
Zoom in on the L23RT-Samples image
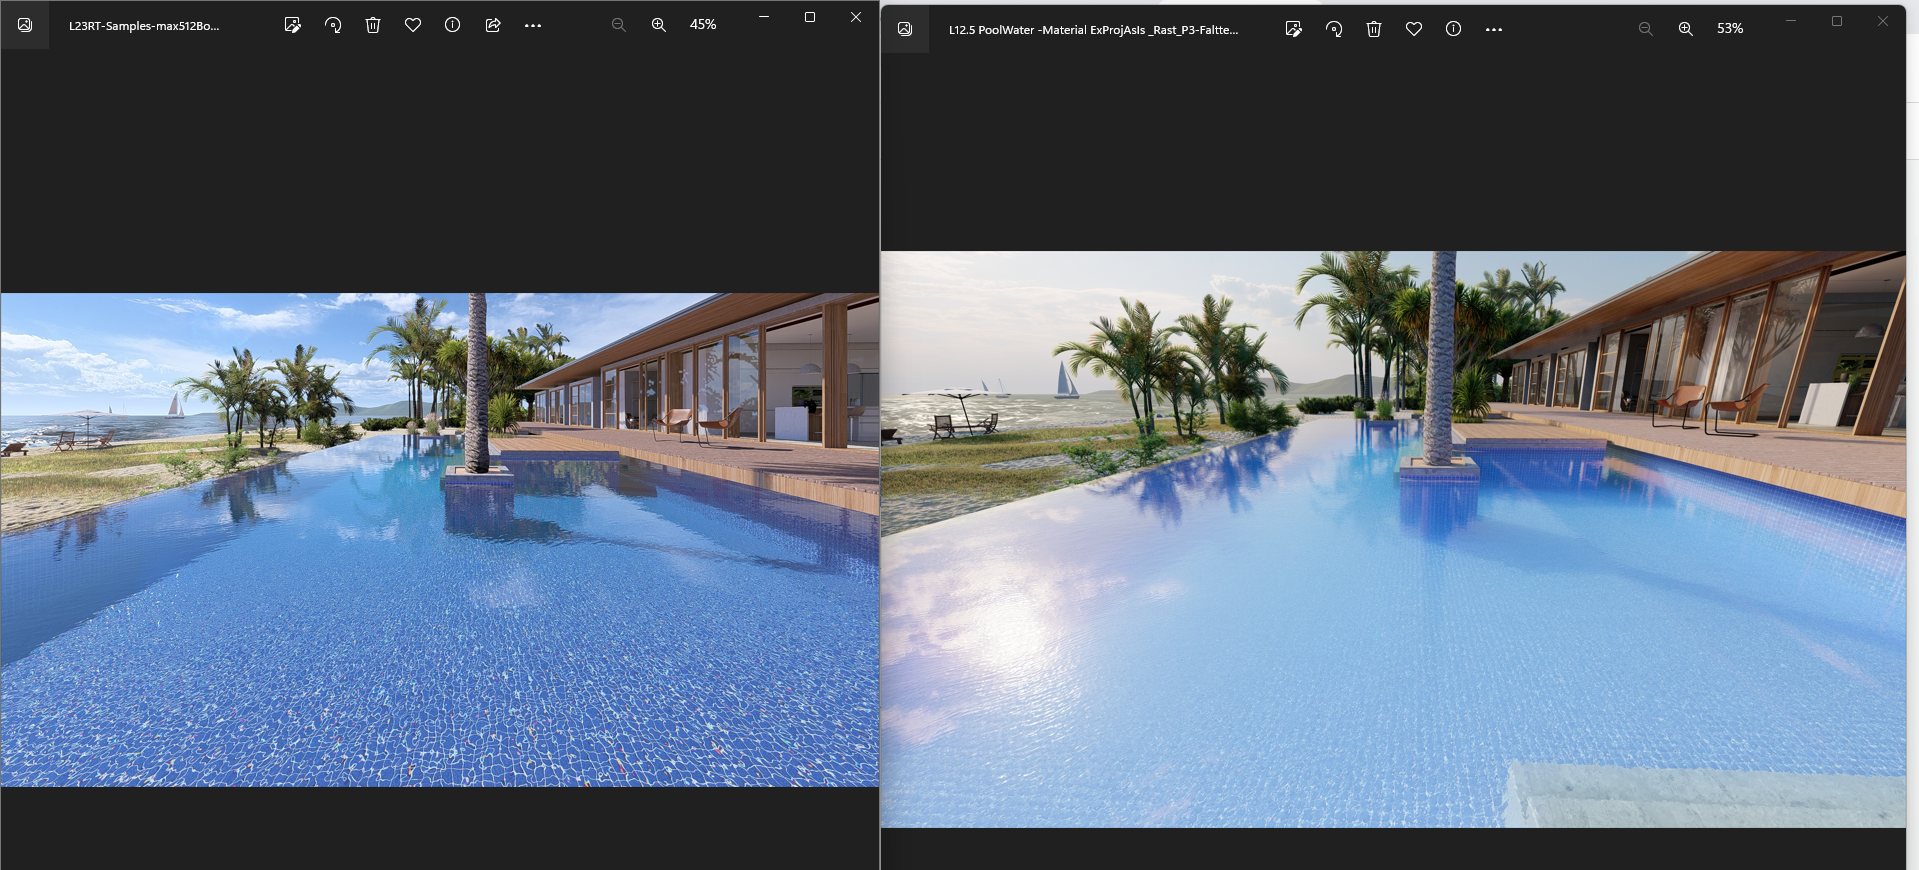pos(659,25)
